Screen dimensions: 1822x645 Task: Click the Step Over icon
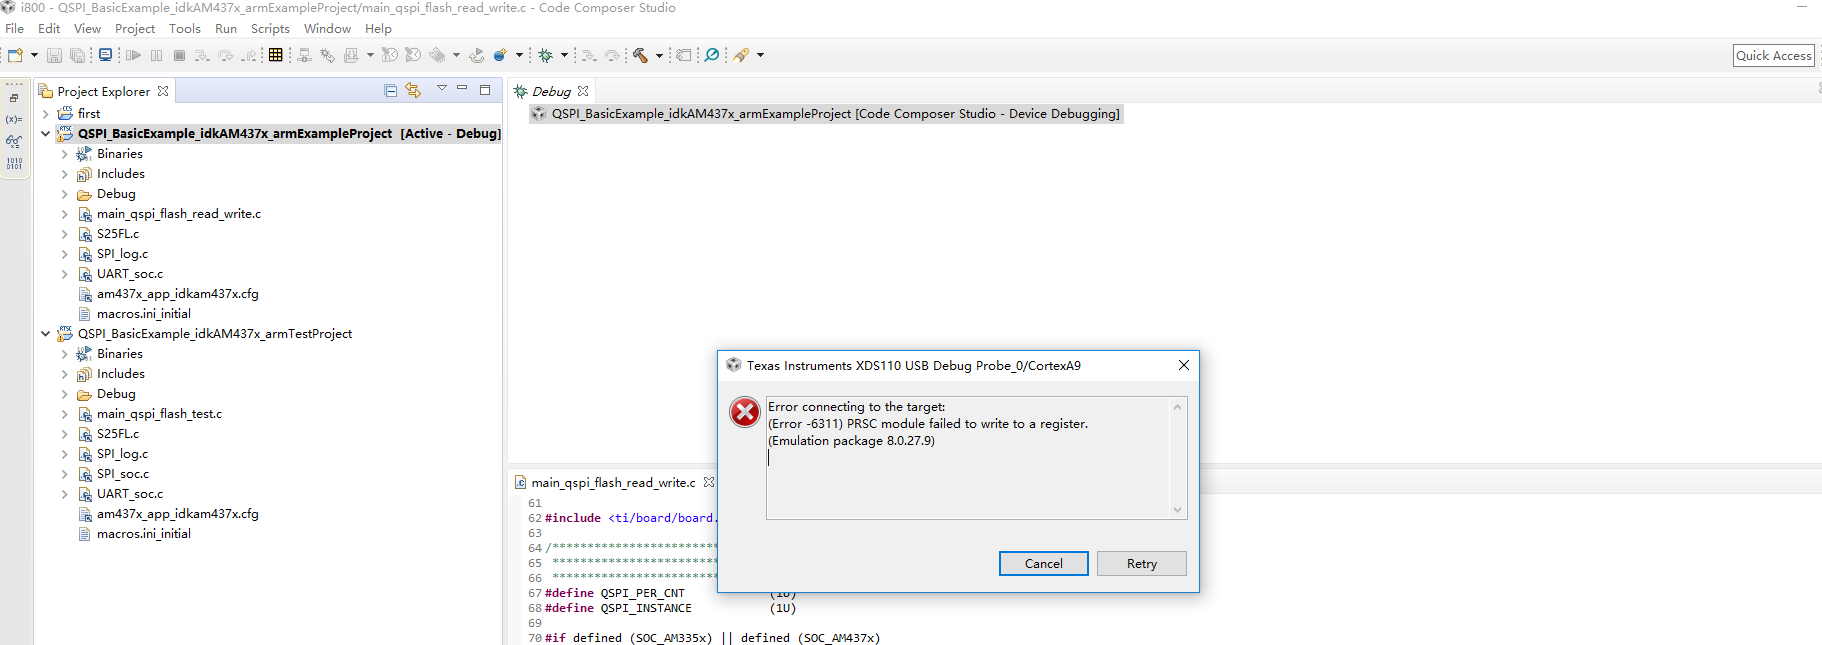225,55
